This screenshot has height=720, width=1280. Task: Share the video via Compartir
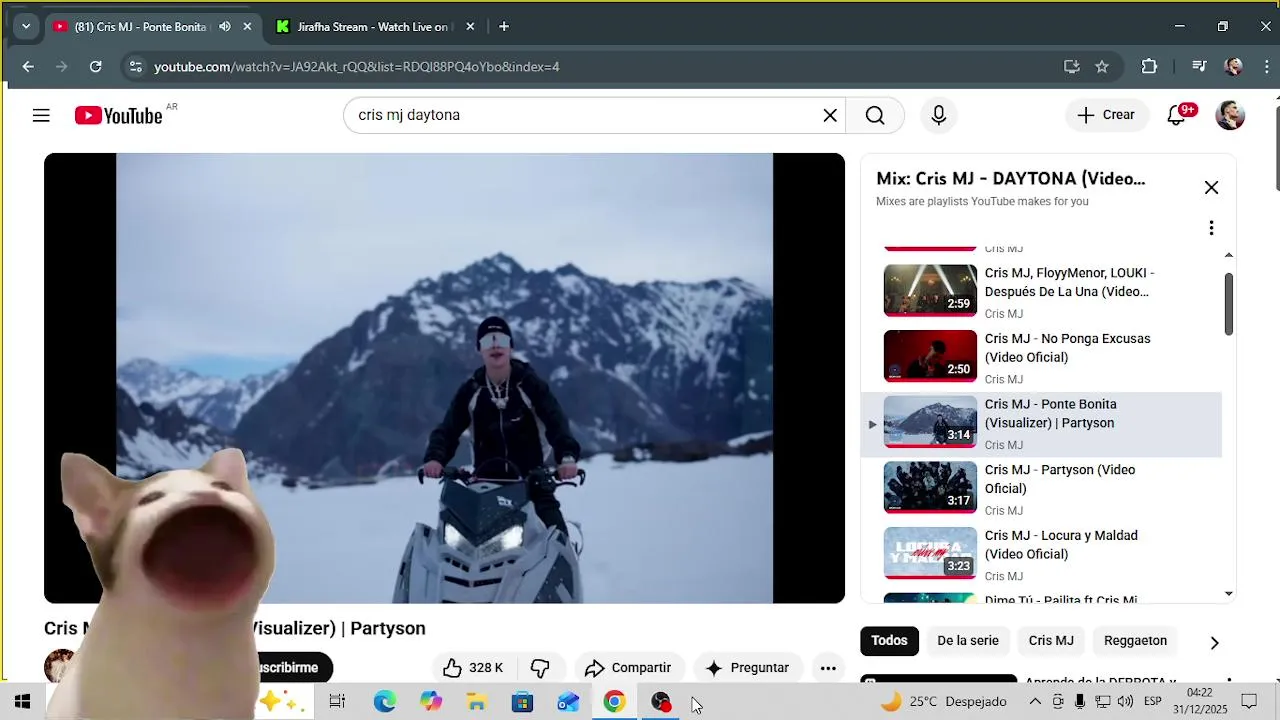tap(628, 668)
